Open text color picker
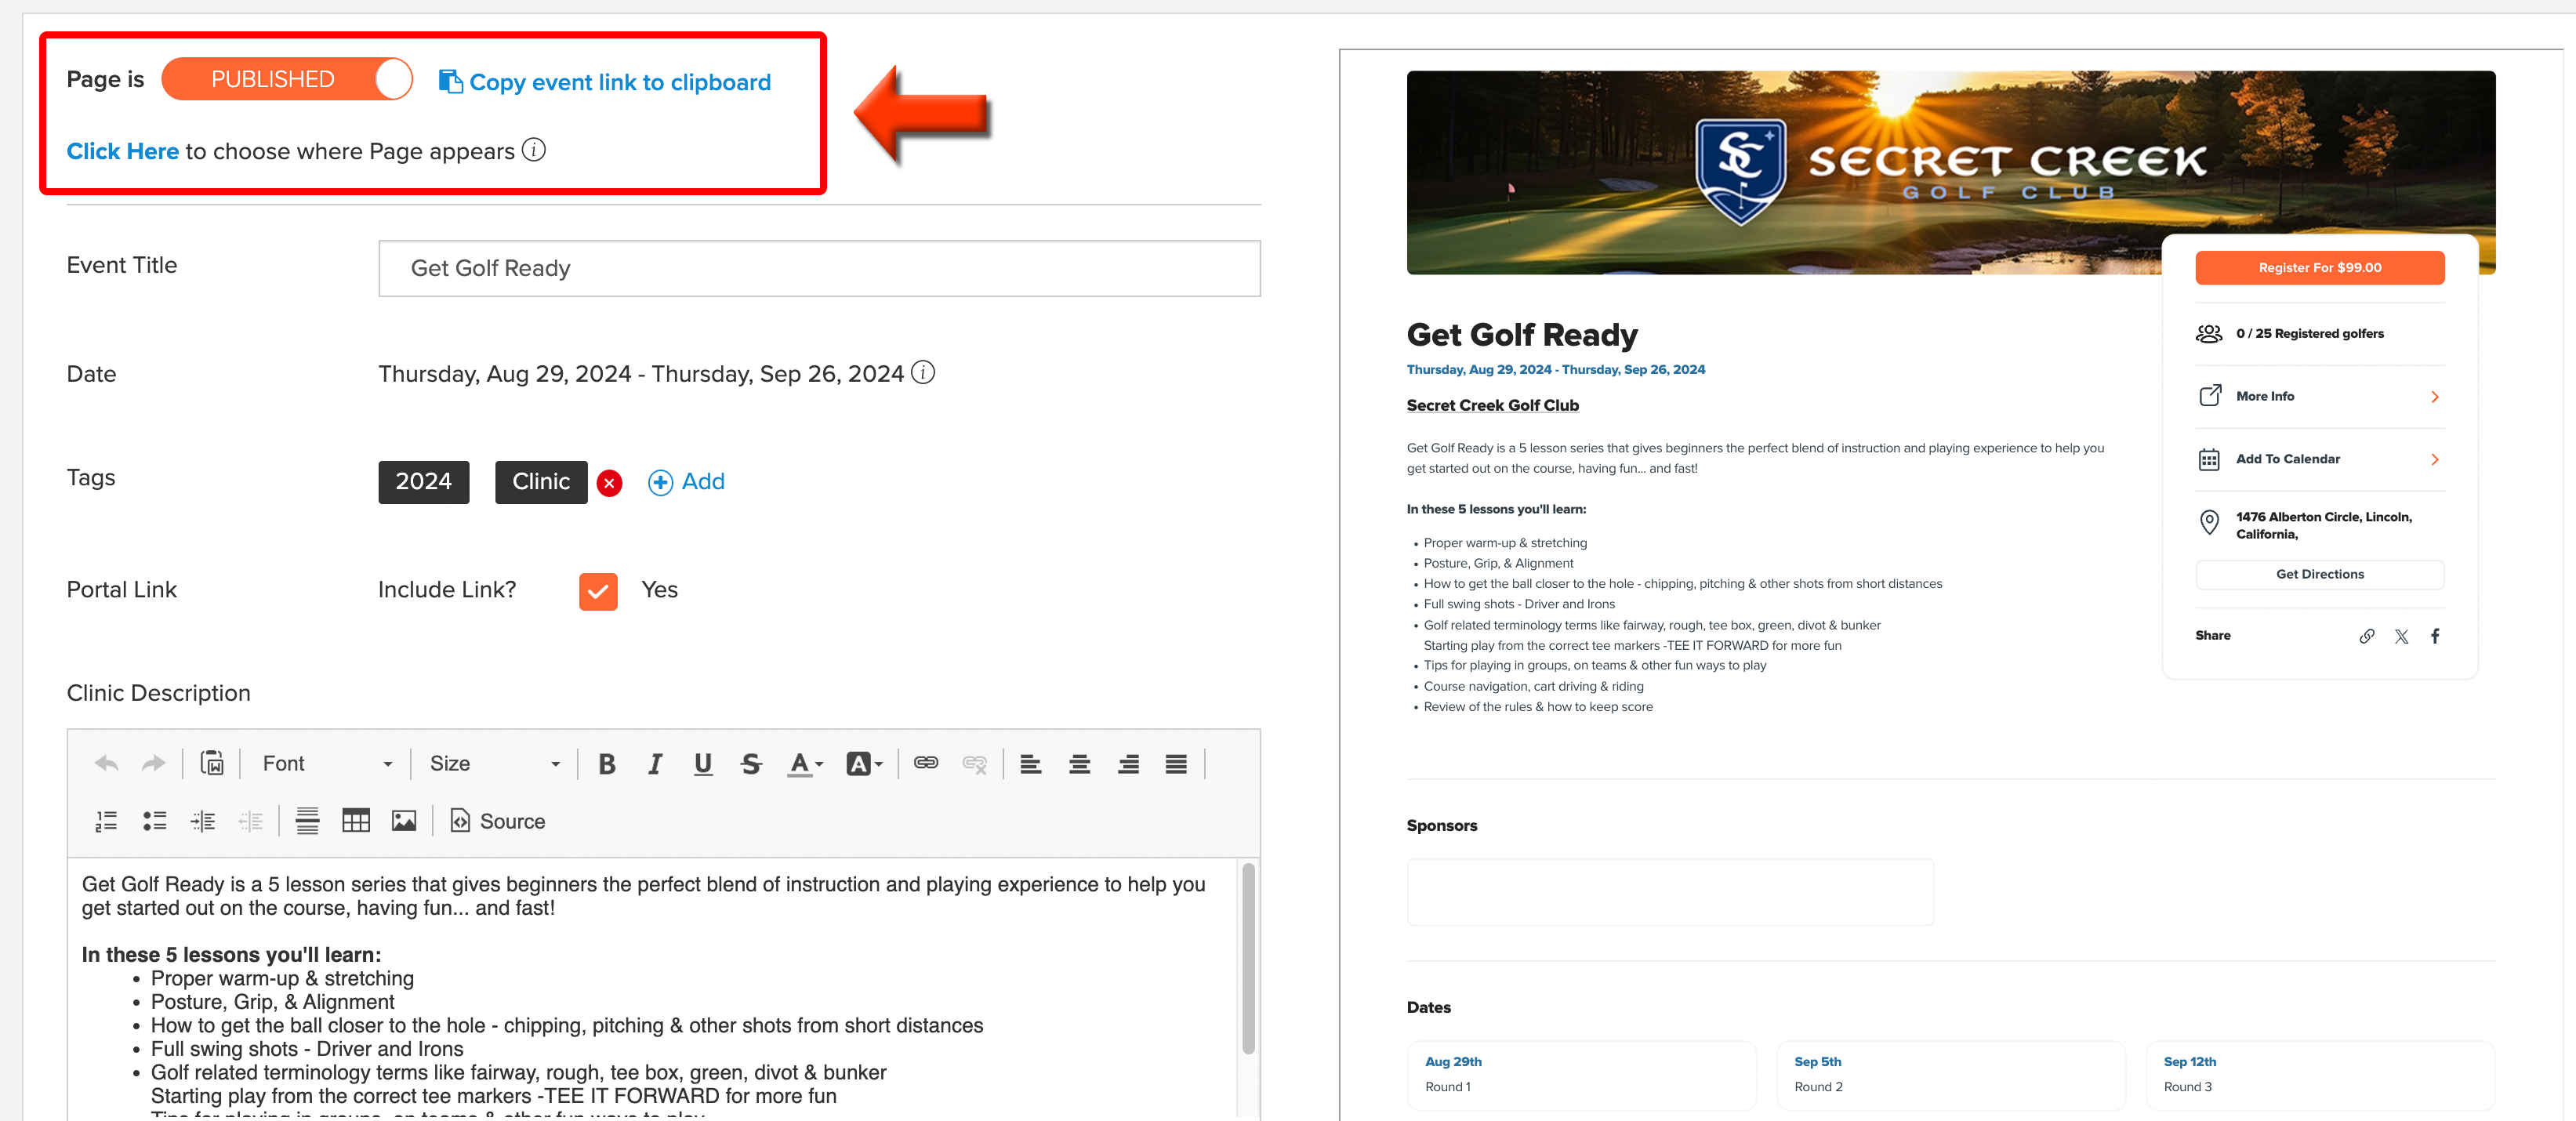 click(805, 764)
